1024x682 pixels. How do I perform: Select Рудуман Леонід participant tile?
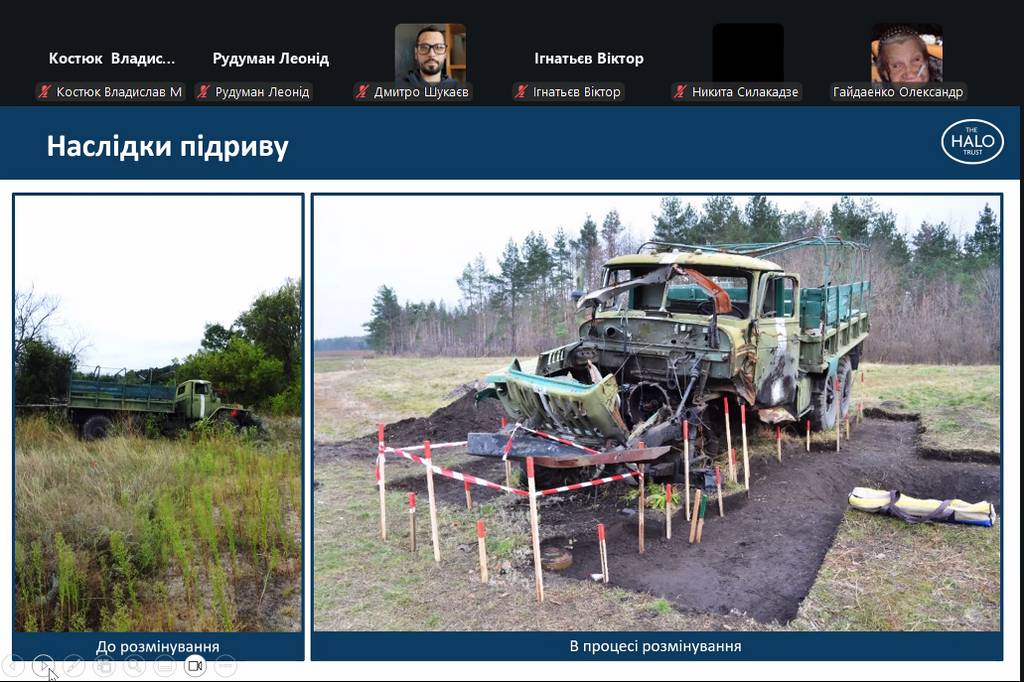coord(270,58)
